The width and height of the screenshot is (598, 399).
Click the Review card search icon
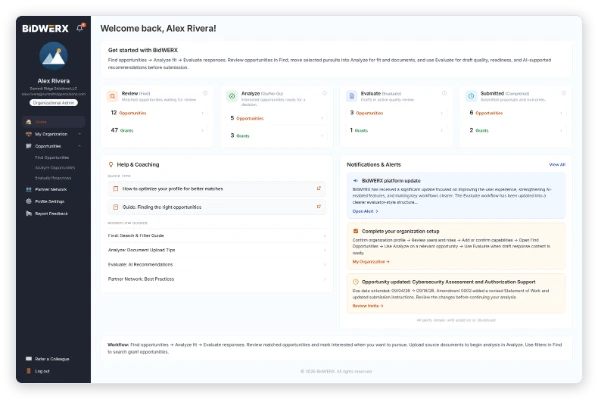point(113,96)
